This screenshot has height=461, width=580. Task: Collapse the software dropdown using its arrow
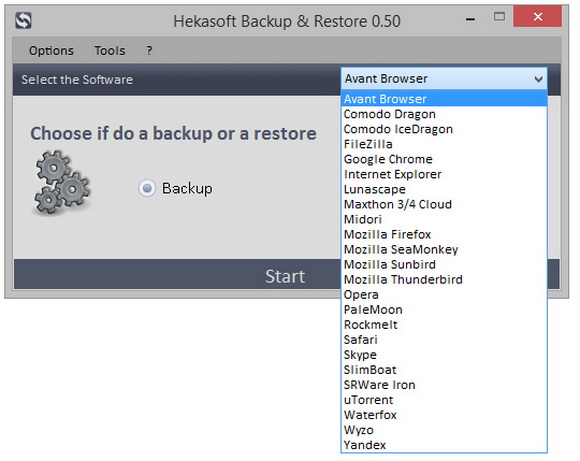pyautogui.click(x=538, y=79)
